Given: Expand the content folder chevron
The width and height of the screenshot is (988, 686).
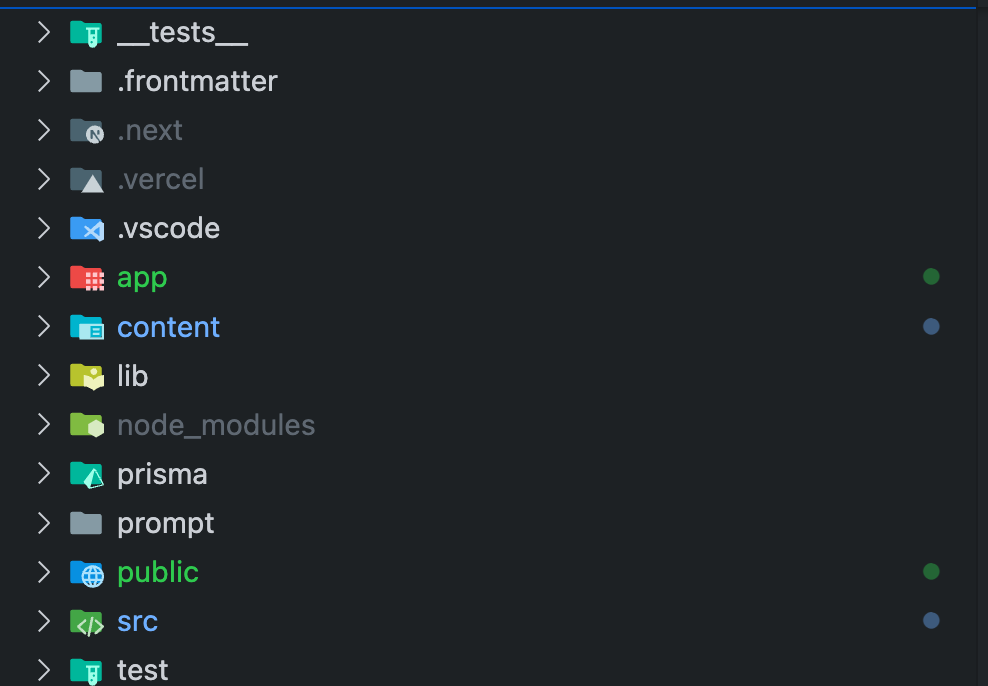Looking at the screenshot, I should (x=43, y=326).
